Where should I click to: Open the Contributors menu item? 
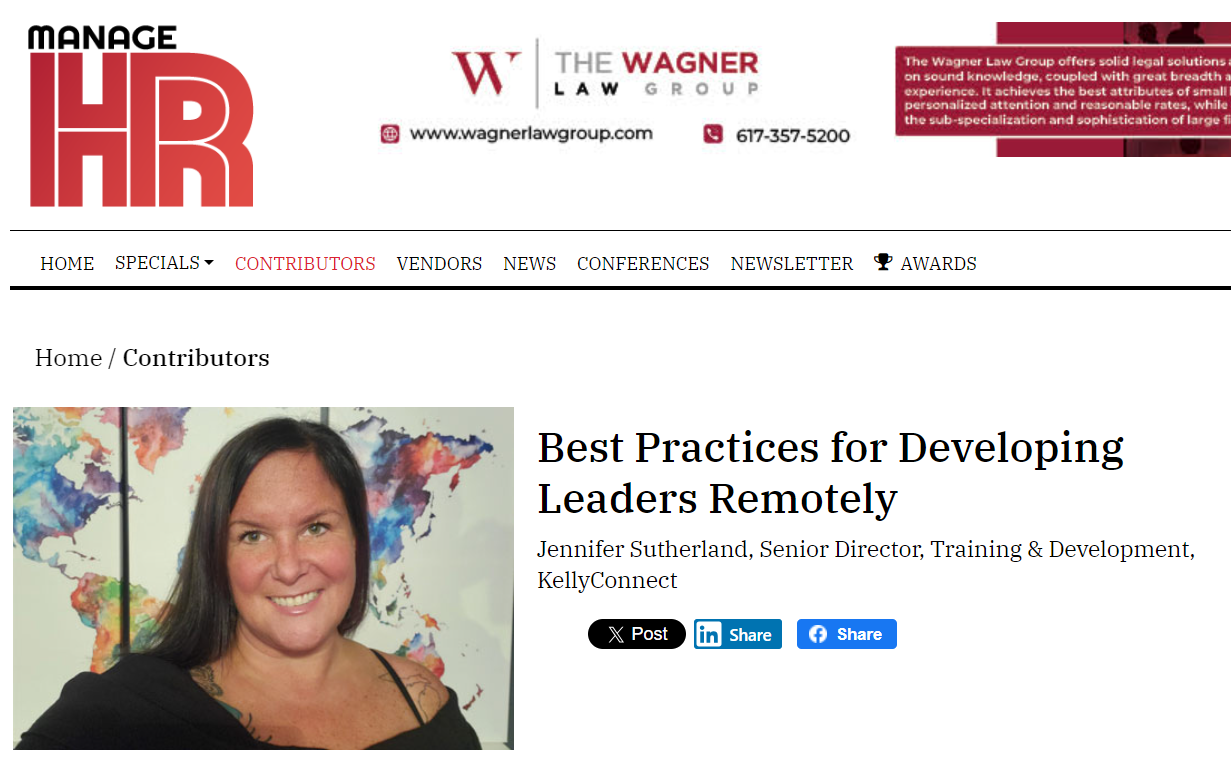click(x=305, y=264)
